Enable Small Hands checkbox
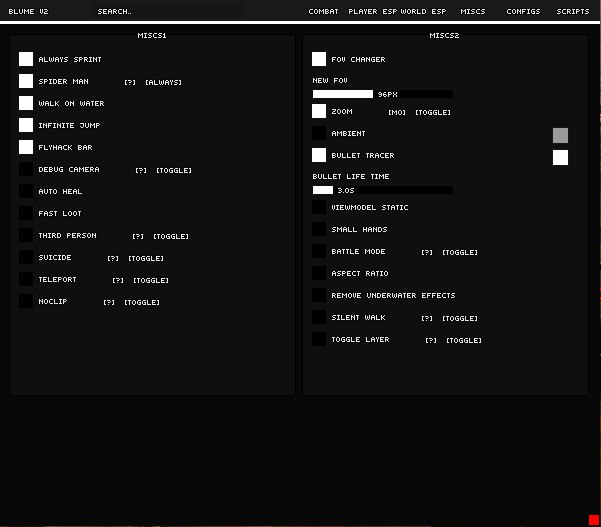 [319, 230]
